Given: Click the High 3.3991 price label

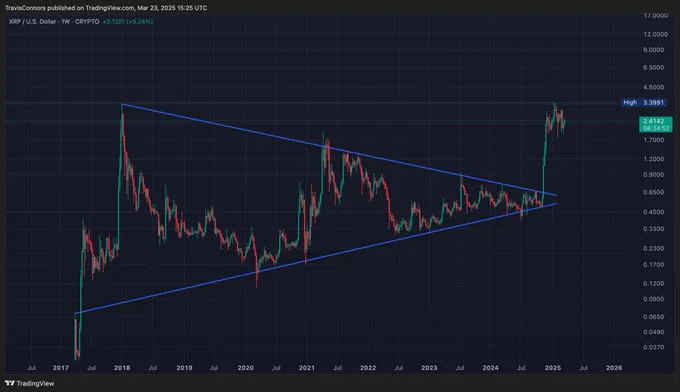Looking at the screenshot, I should 644,102.
